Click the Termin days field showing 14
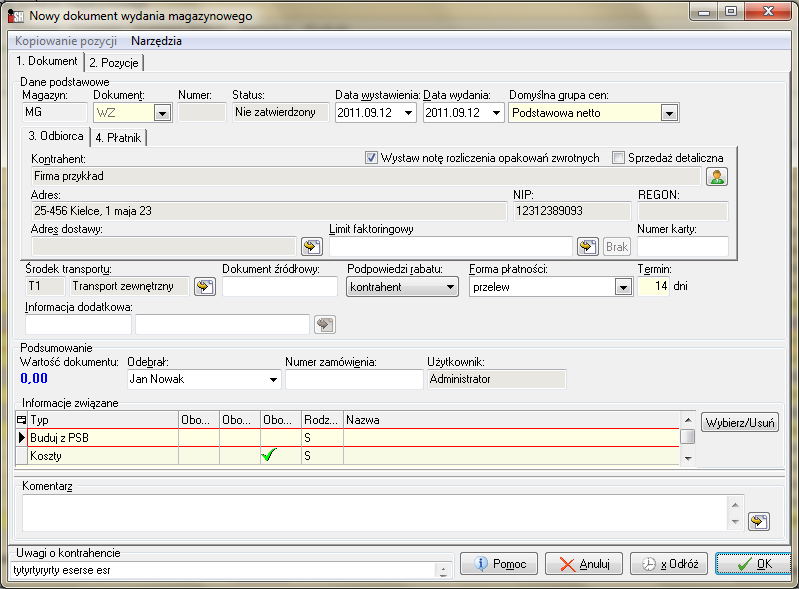This screenshot has width=799, height=589. [x=653, y=286]
